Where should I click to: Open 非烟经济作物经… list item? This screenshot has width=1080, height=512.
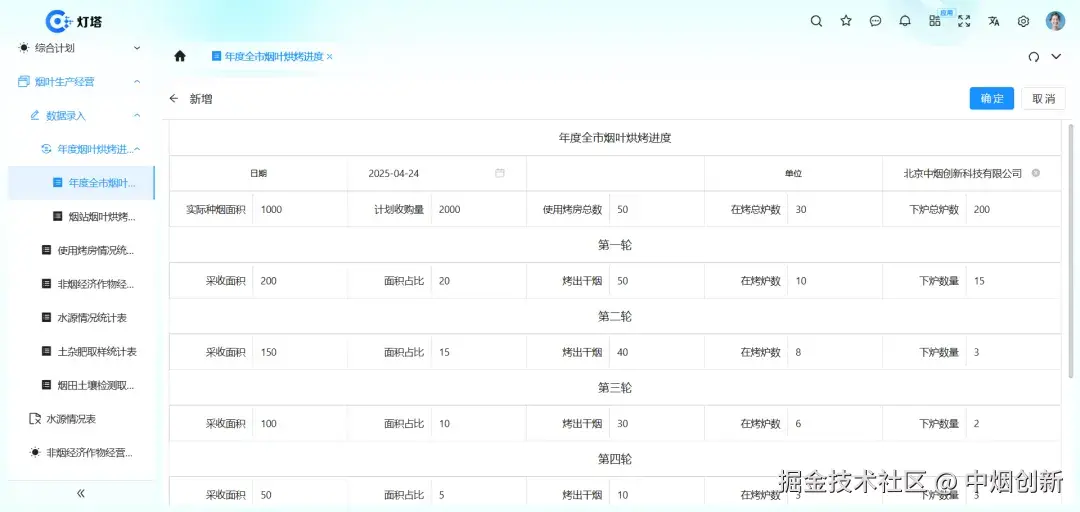coord(81,284)
